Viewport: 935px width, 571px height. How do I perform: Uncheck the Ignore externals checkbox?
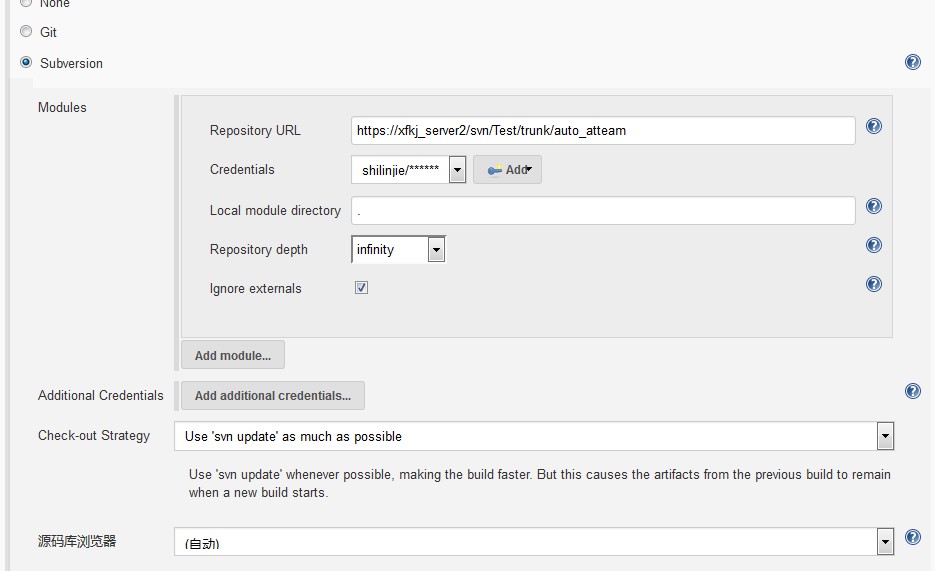coord(361,288)
